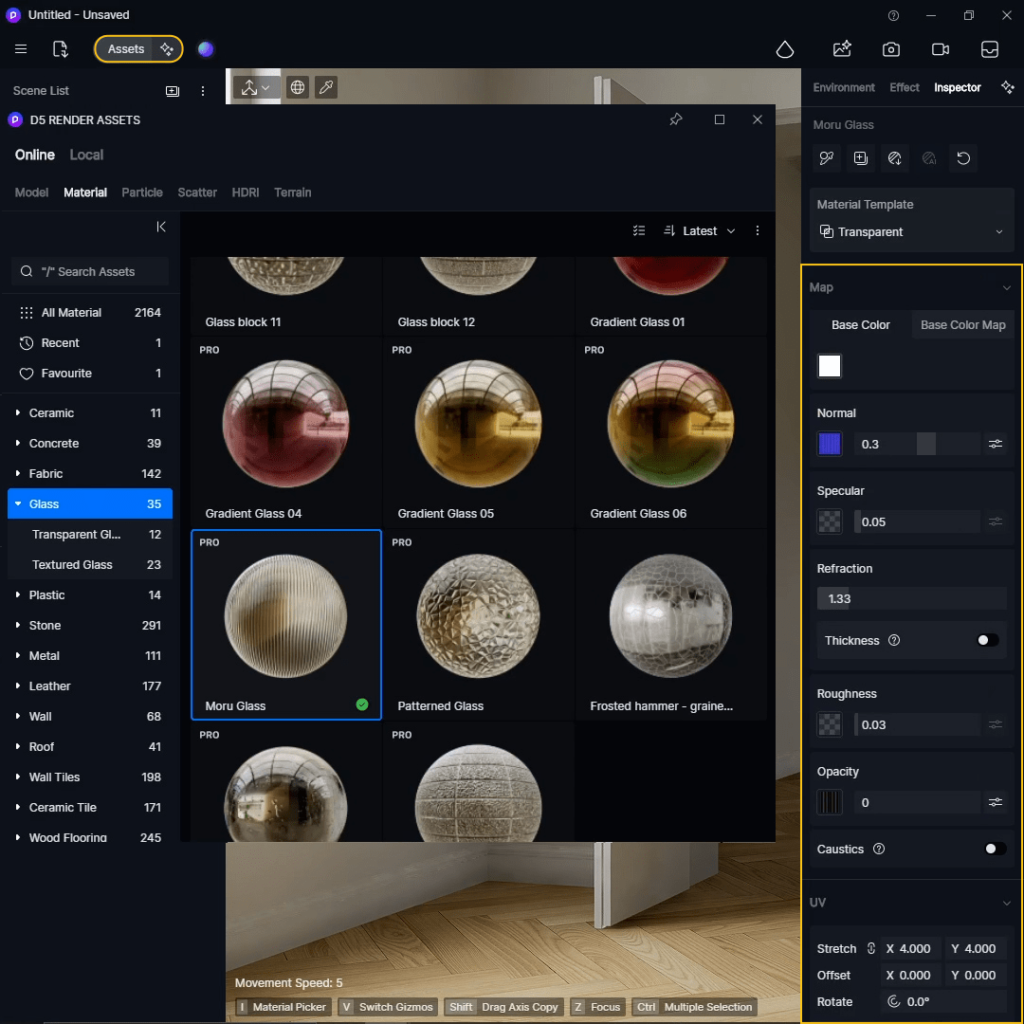Open the hamburger main menu
1024x1024 pixels.
[x=20, y=49]
